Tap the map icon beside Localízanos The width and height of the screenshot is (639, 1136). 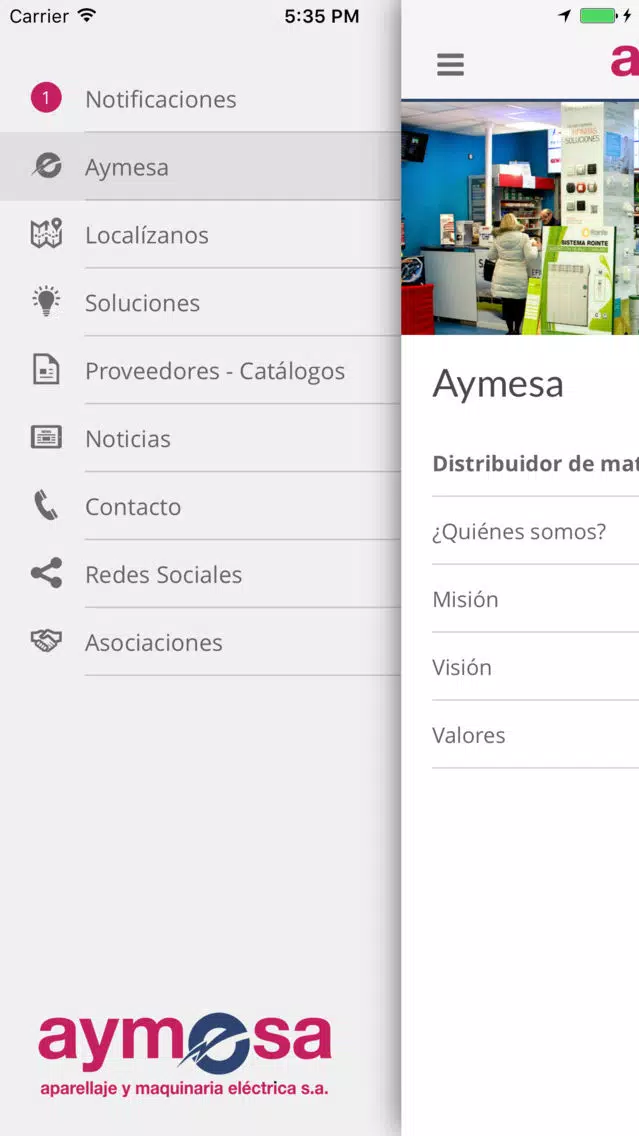(46, 234)
